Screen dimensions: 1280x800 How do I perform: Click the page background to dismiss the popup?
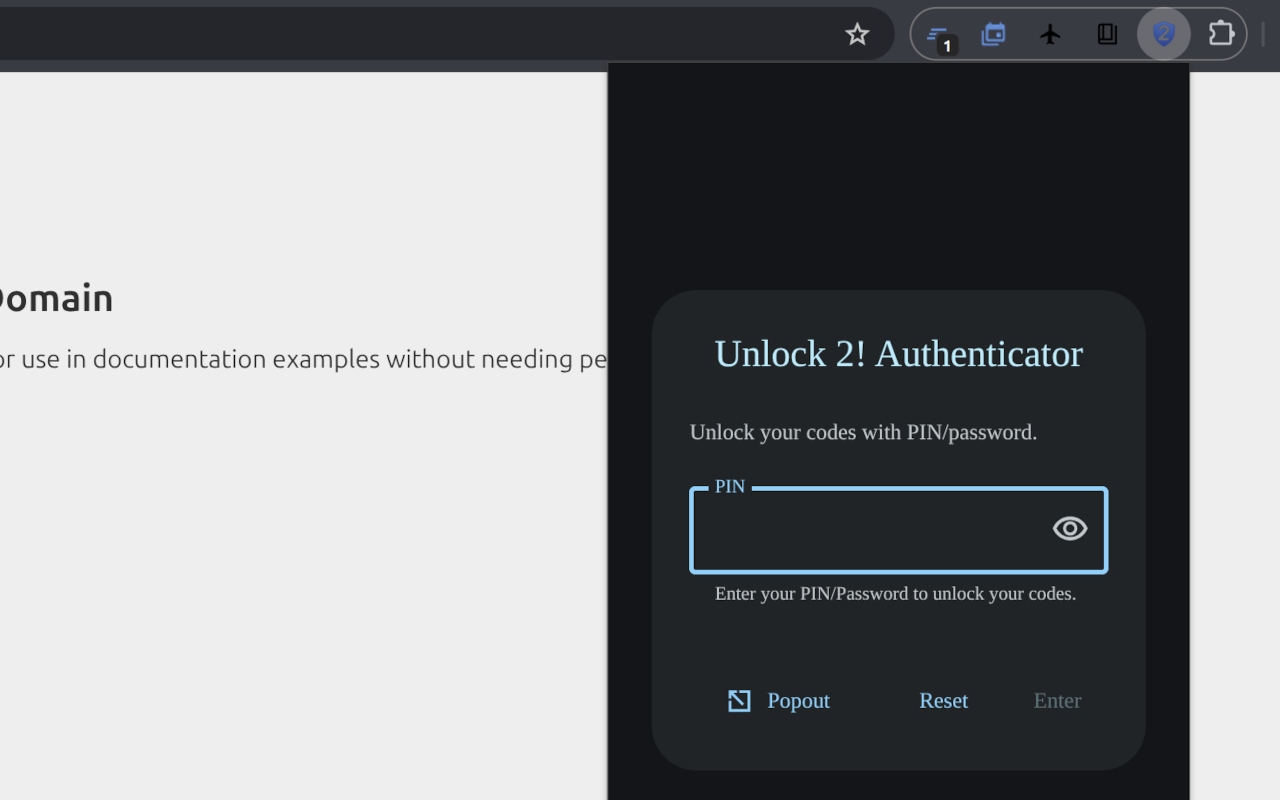300,600
